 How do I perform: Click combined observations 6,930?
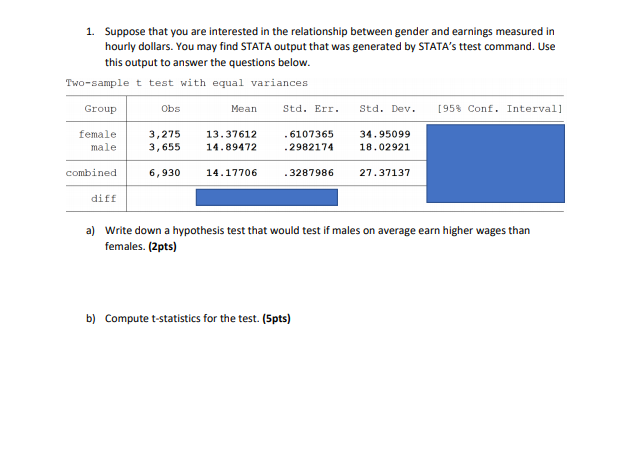[165, 173]
